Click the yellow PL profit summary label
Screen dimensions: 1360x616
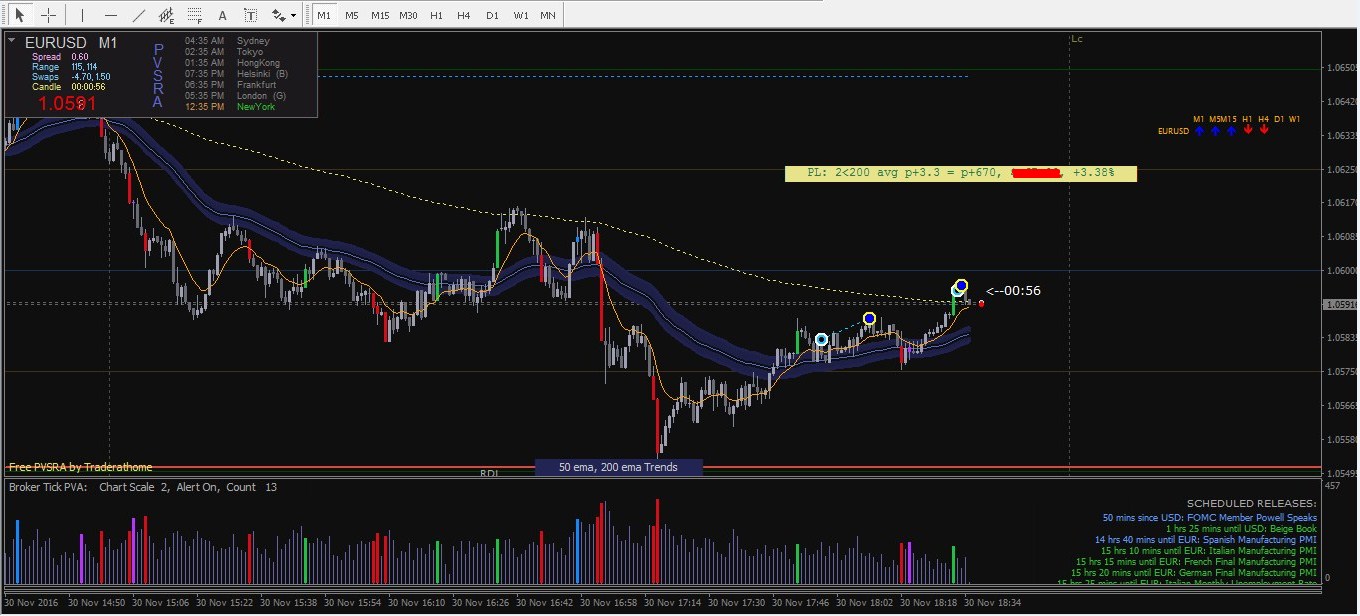961,173
